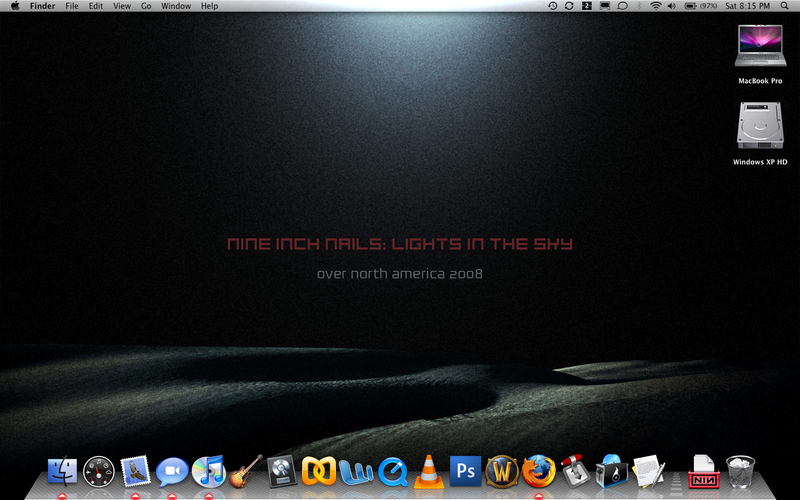Open the volume speaker menu icon
The height and width of the screenshot is (500, 800).
(x=672, y=6)
